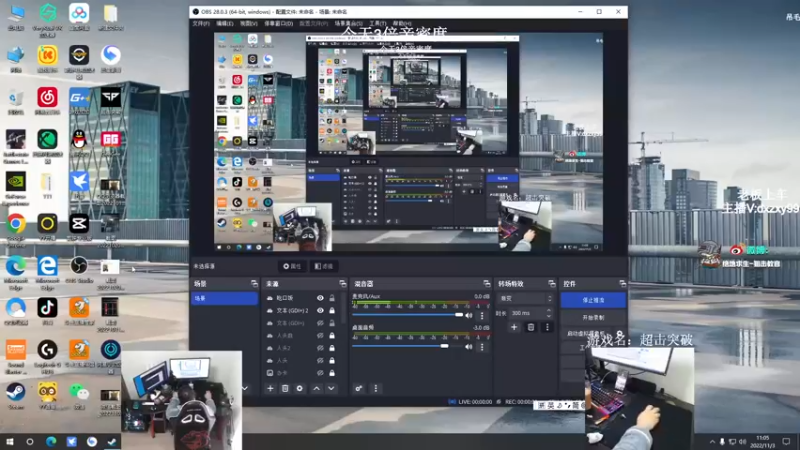The image size is (800, 450).
Task: Open advanced audio properties gear in mixer
Action: tap(359, 388)
